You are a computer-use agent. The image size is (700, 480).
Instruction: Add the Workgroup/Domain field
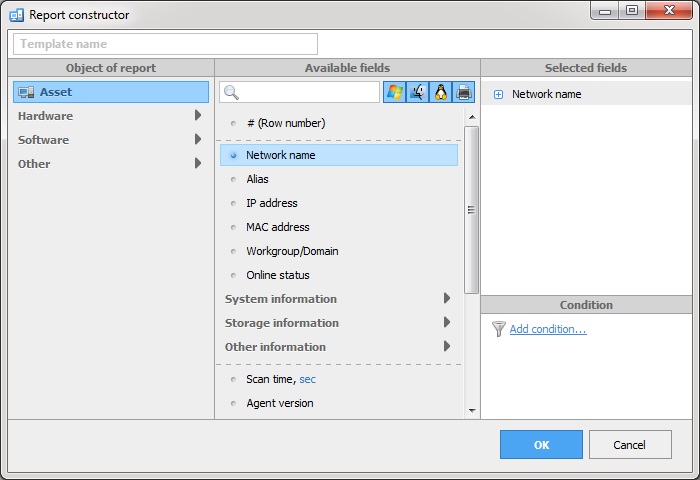click(339, 251)
